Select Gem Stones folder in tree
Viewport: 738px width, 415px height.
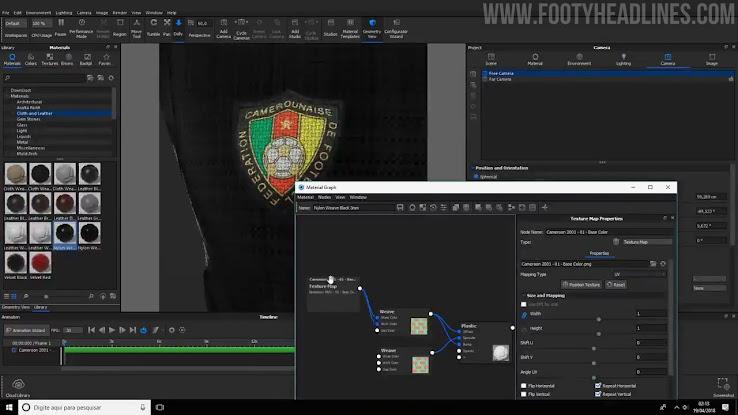click(28, 119)
